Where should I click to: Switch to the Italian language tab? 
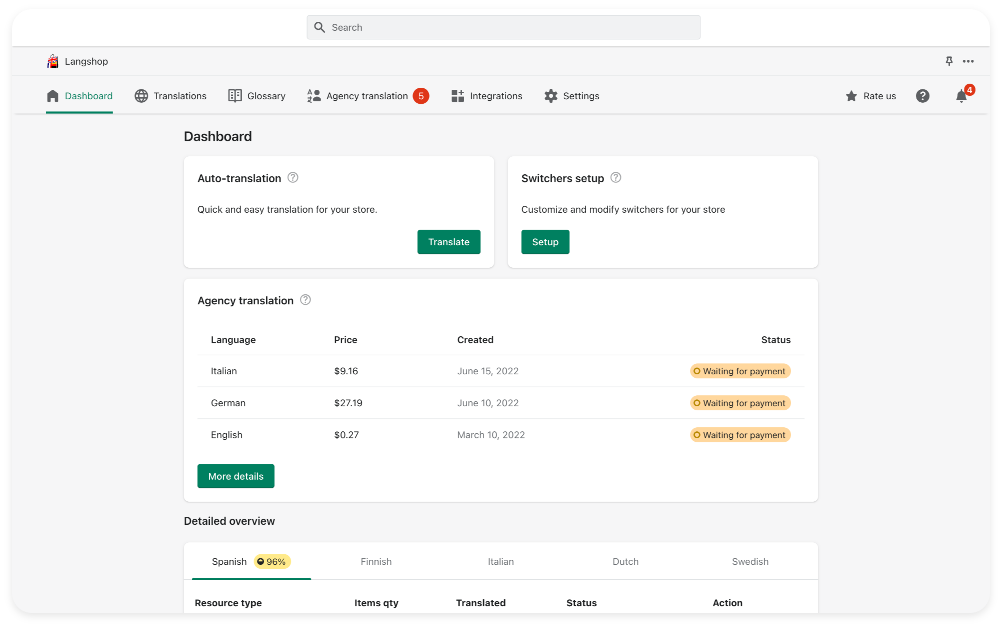point(501,562)
